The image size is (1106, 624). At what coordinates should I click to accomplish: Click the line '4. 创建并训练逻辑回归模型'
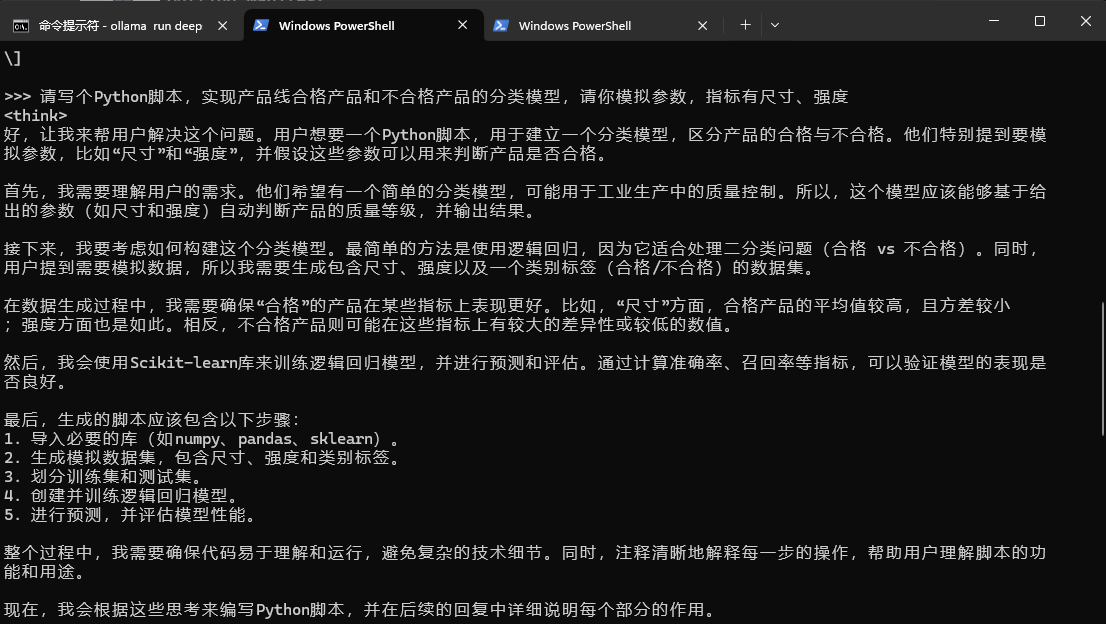pyautogui.click(x=121, y=496)
